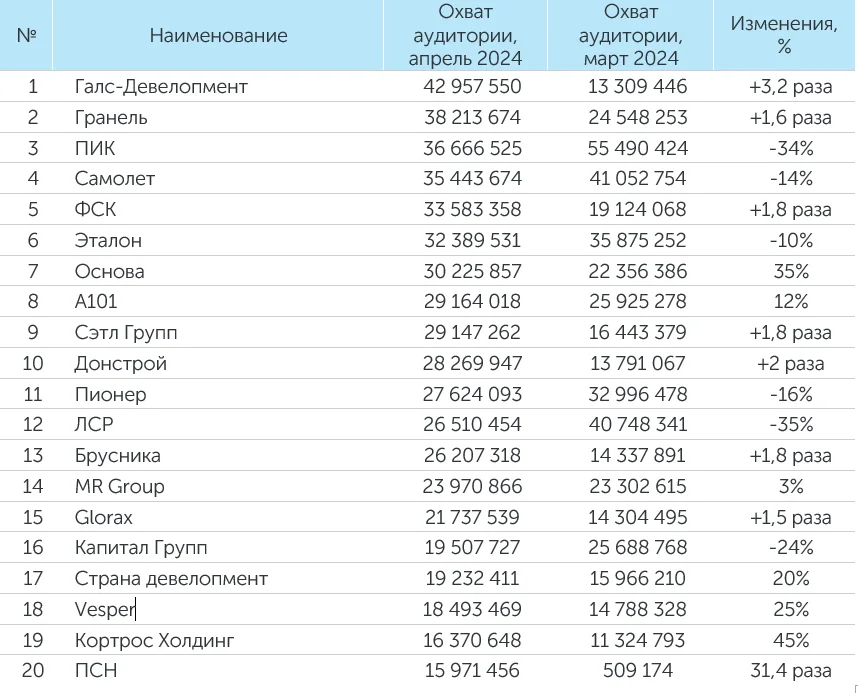Select the "Охват аудитории, апрель 2024" header
This screenshot has width=858, height=693.
[465, 36]
